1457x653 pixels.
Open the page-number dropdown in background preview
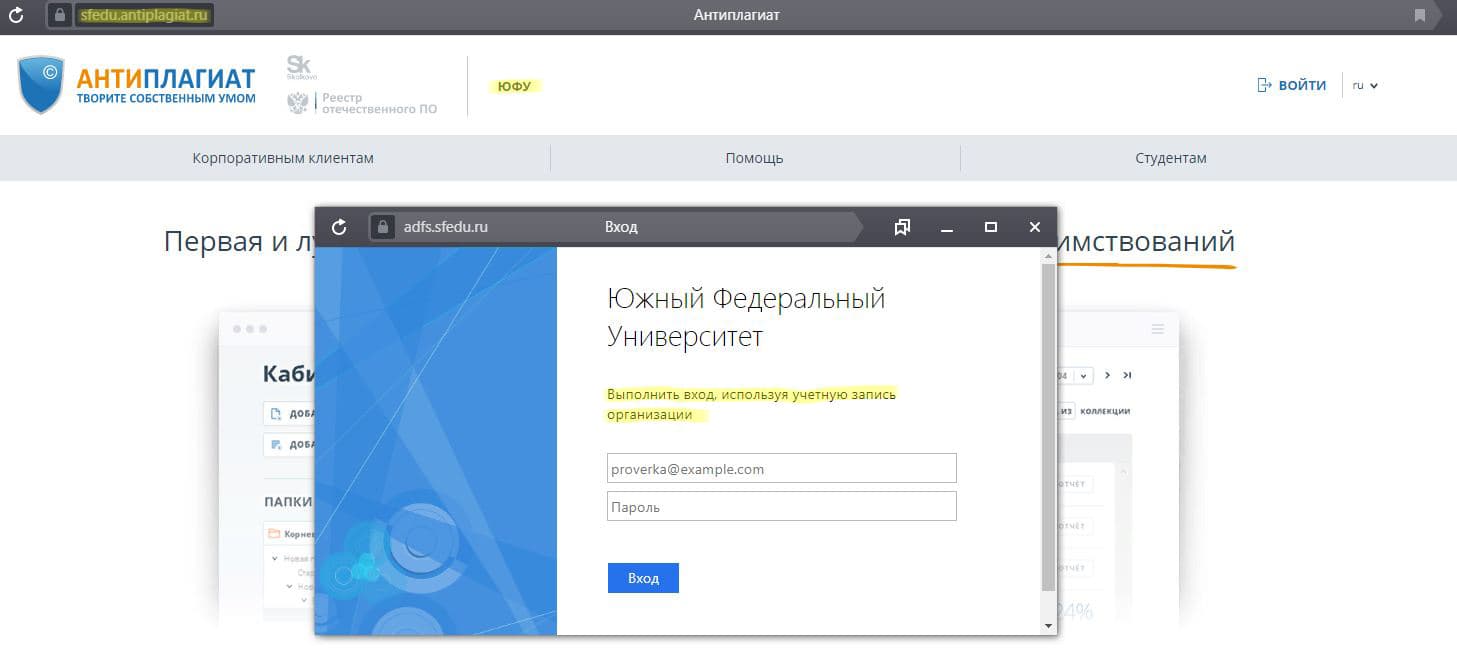[x=1083, y=375]
